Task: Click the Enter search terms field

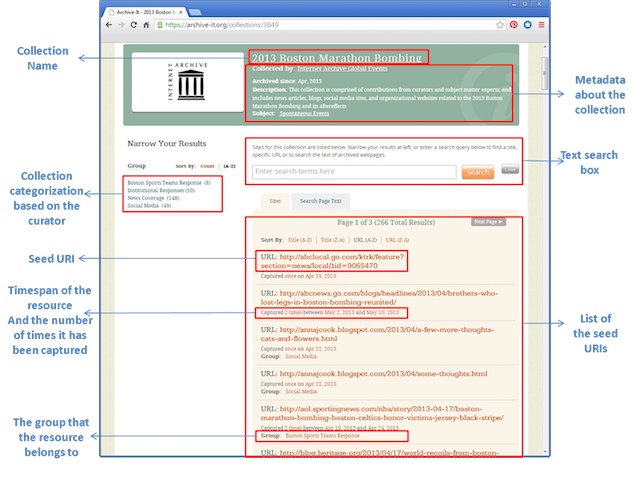Action: [354, 172]
